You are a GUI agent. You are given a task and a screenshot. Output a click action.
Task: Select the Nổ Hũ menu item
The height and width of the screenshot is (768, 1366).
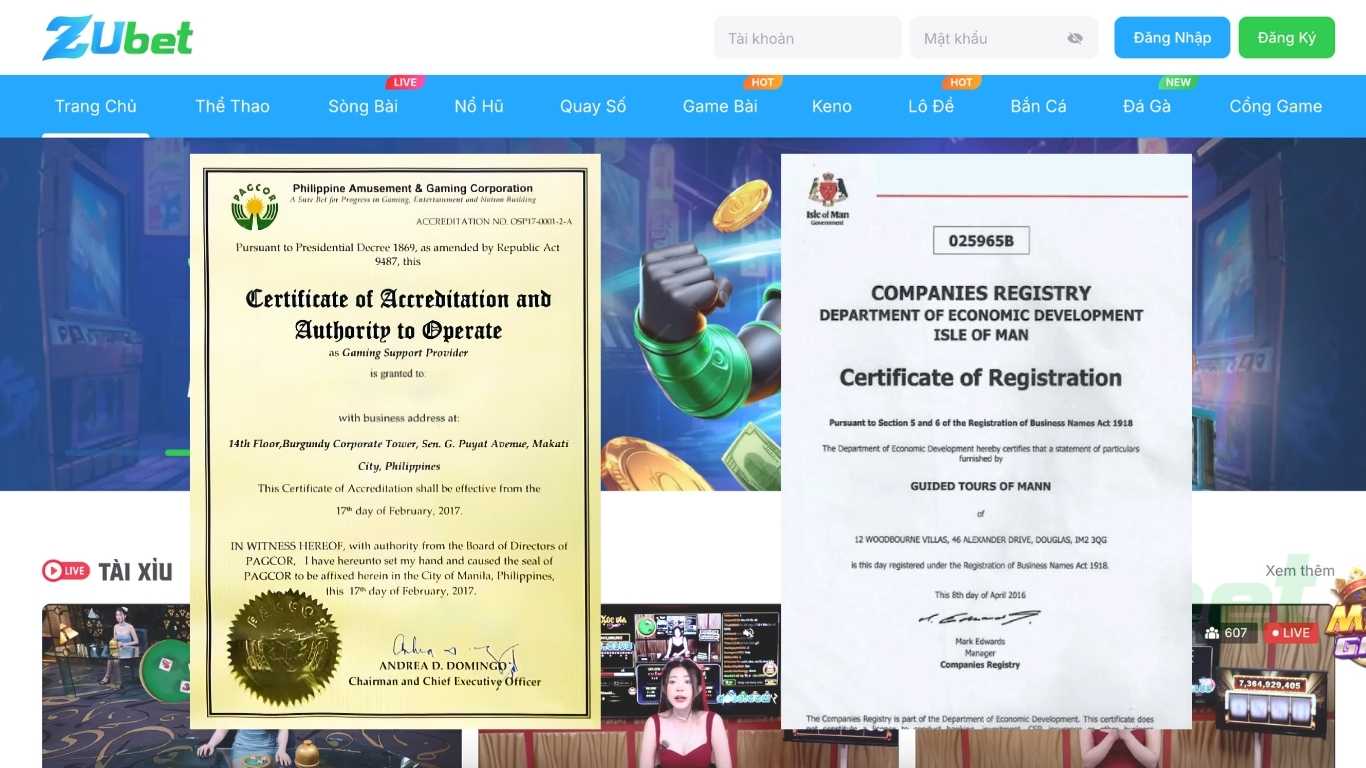(x=479, y=106)
